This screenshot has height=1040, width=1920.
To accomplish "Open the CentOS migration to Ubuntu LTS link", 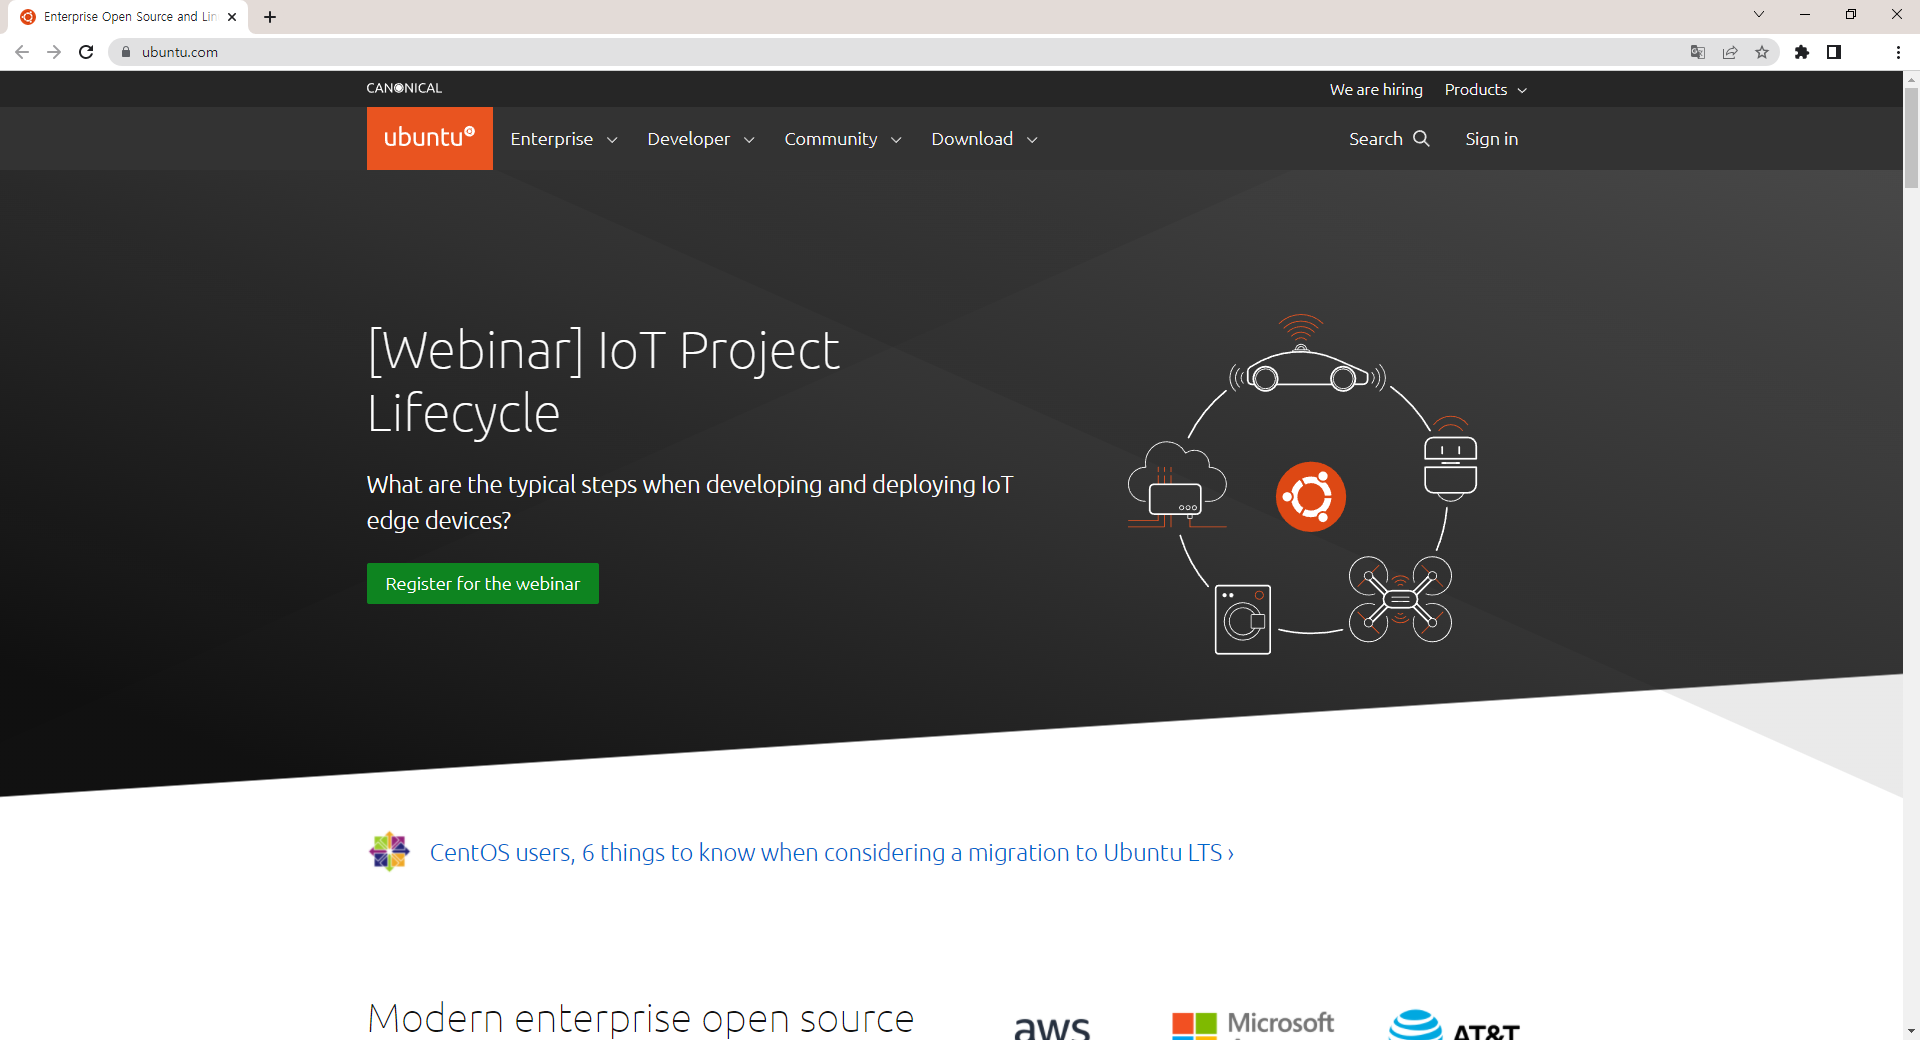I will coord(832,852).
